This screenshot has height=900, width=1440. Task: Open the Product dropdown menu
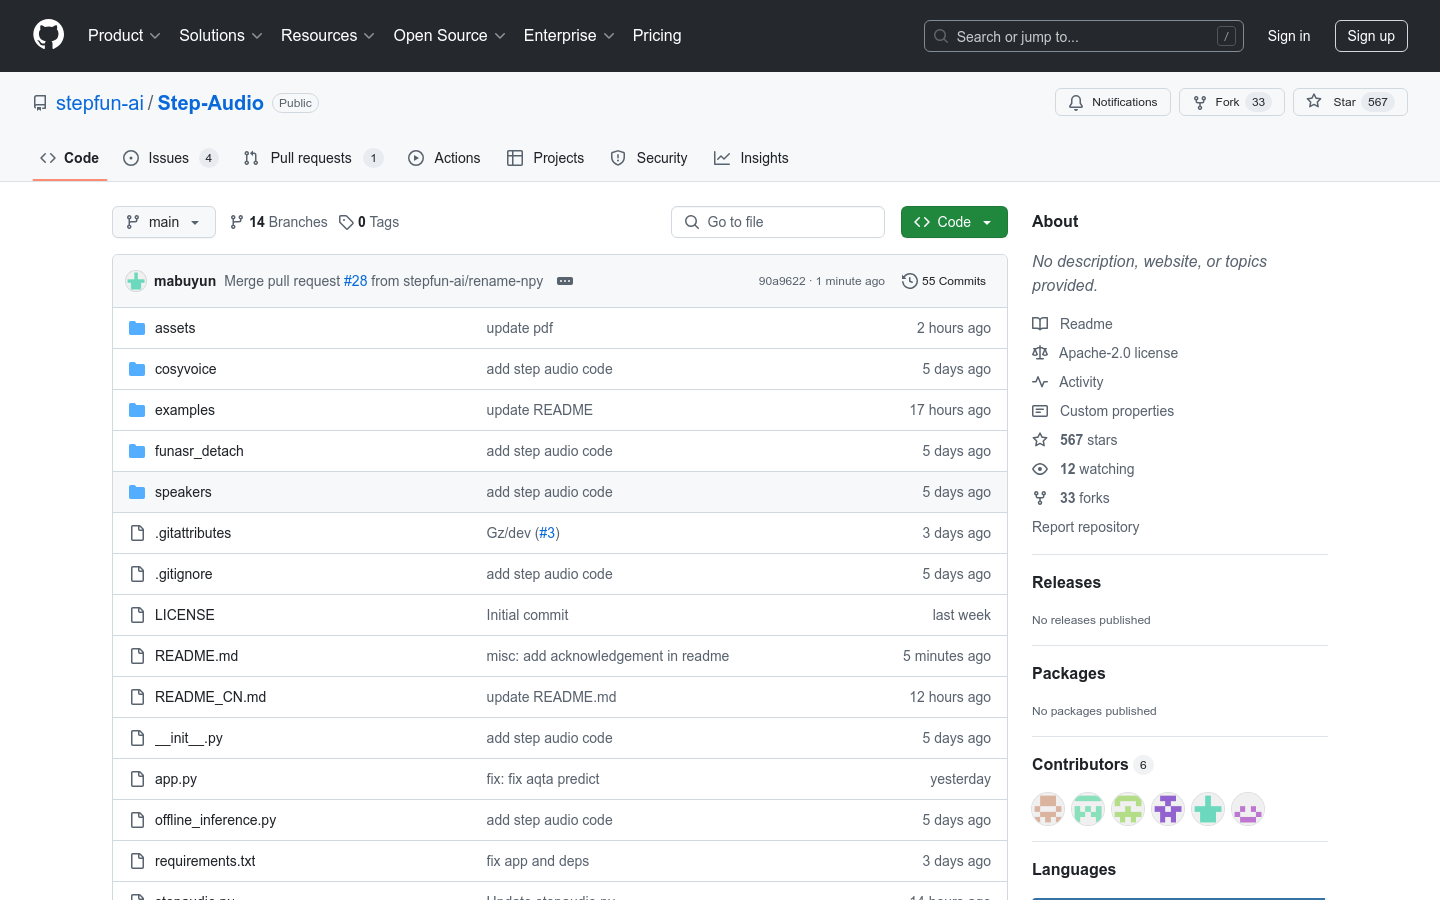[x=124, y=35]
